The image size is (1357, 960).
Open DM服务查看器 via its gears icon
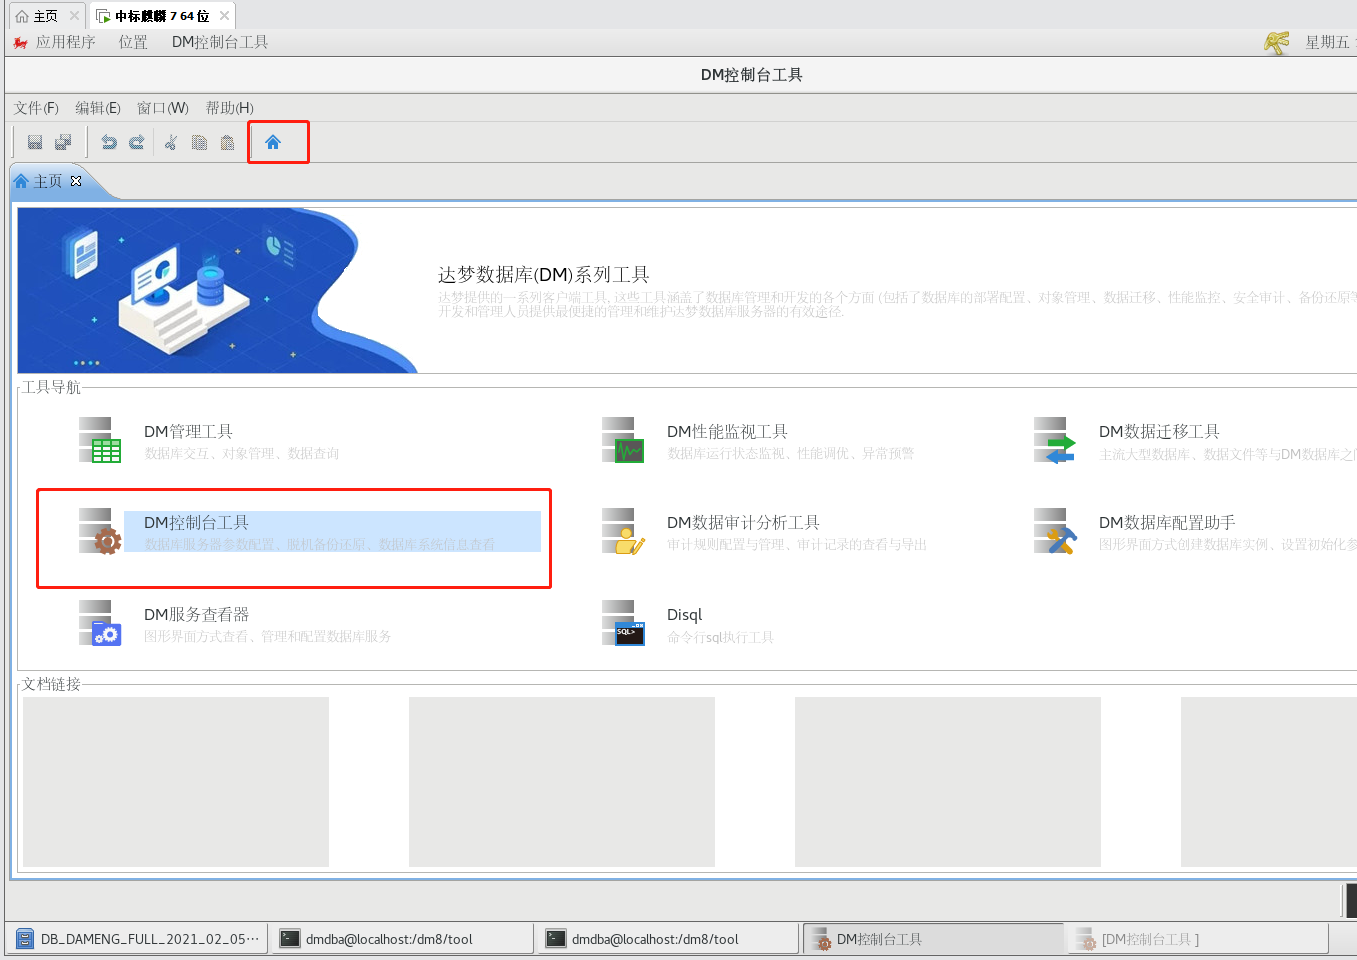click(x=100, y=623)
